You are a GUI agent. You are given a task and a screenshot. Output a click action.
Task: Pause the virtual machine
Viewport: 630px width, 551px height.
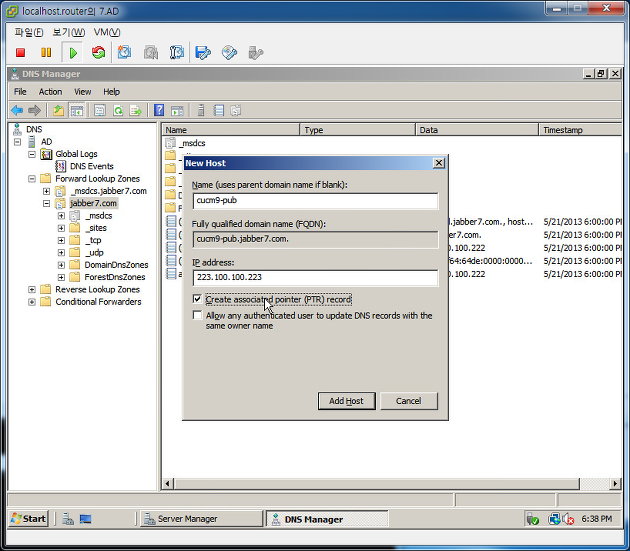tap(46, 53)
